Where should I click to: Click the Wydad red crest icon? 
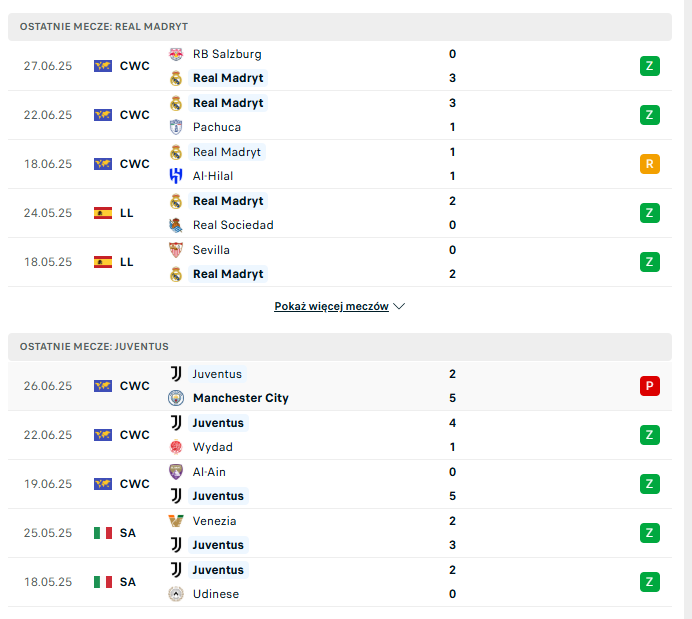tap(176, 447)
